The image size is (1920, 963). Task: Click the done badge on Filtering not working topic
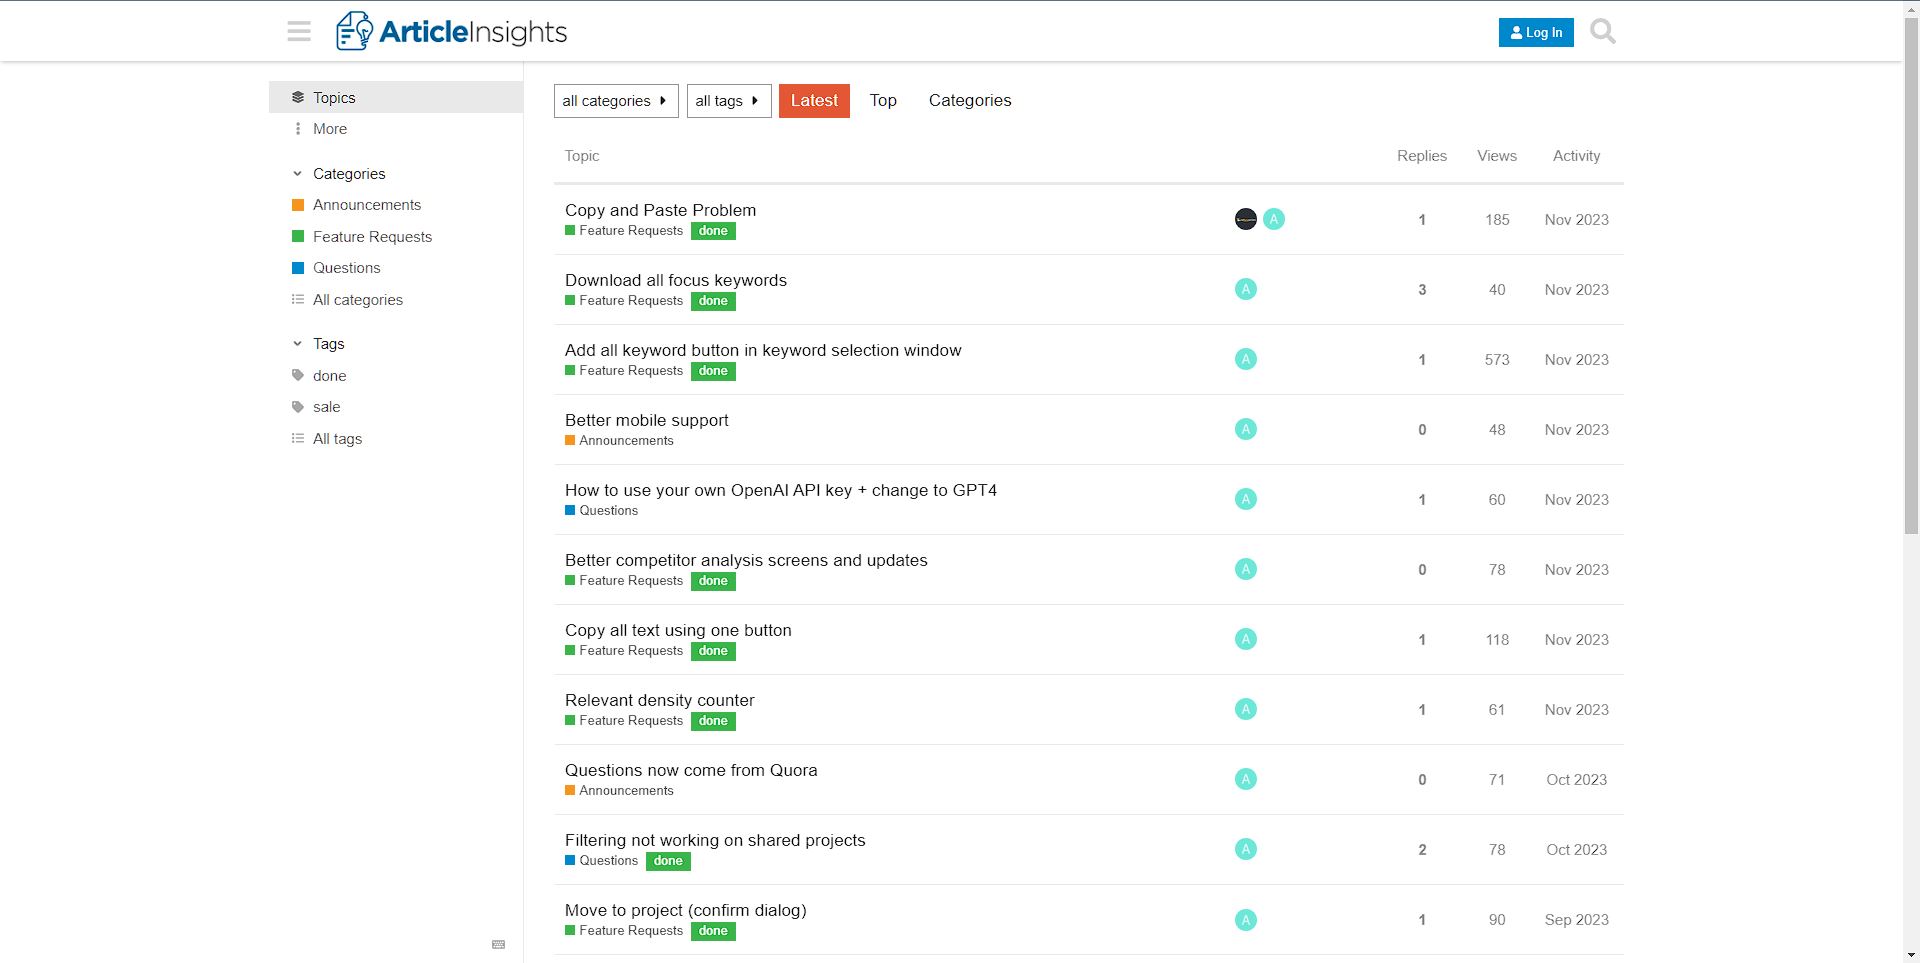click(x=667, y=860)
